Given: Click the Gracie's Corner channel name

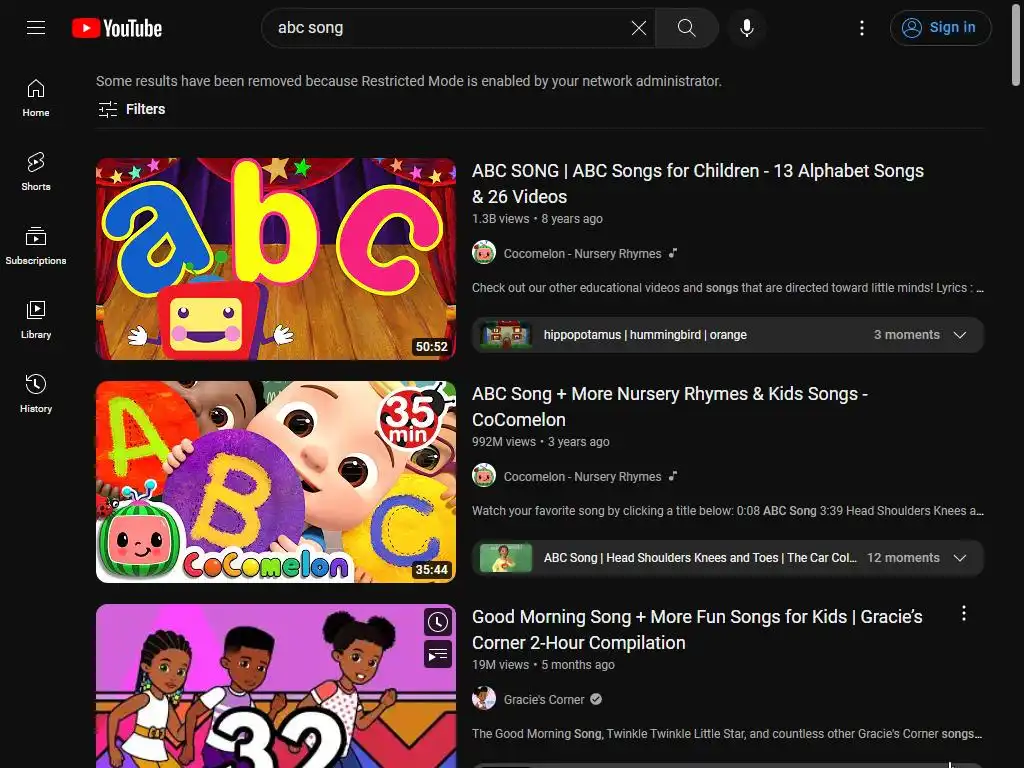Looking at the screenshot, I should [543, 699].
